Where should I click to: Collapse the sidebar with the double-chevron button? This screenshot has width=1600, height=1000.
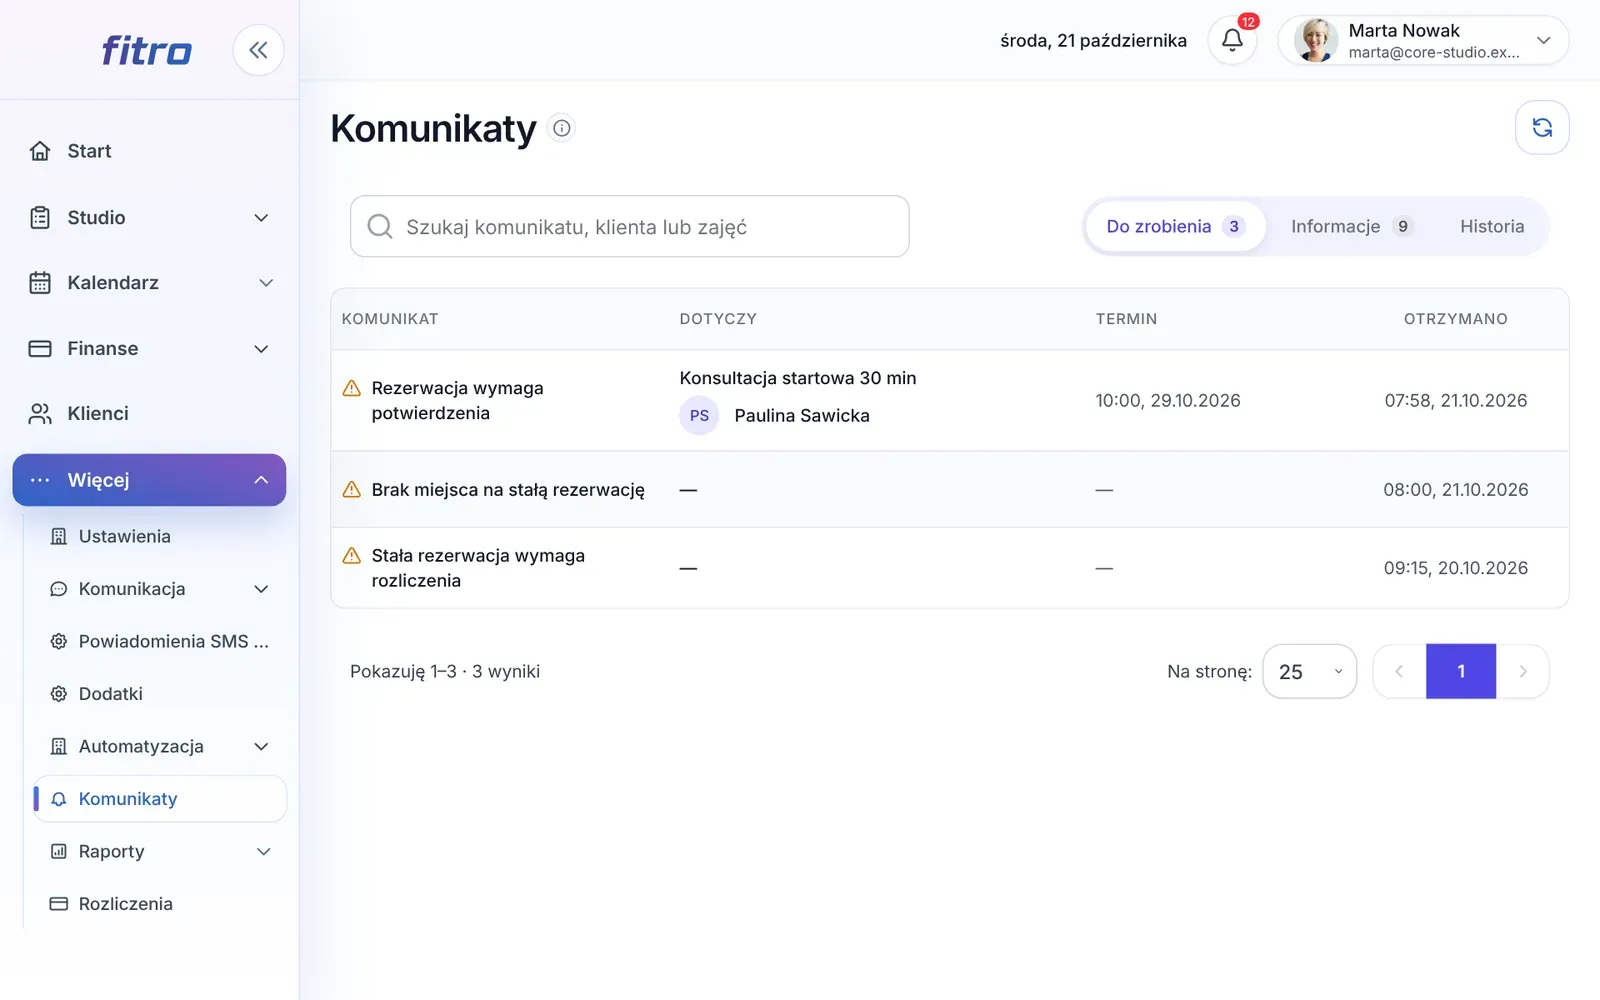pyautogui.click(x=258, y=50)
